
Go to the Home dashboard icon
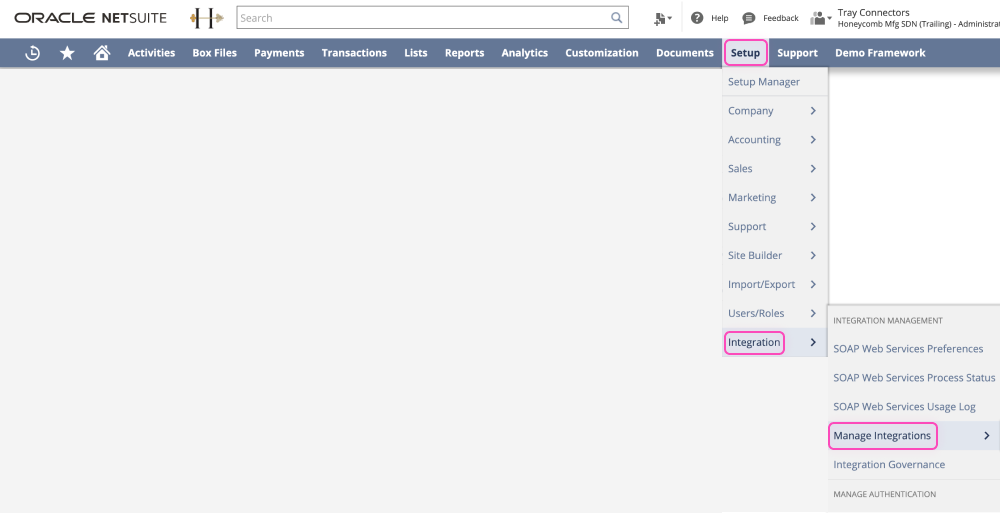pyautogui.click(x=101, y=53)
